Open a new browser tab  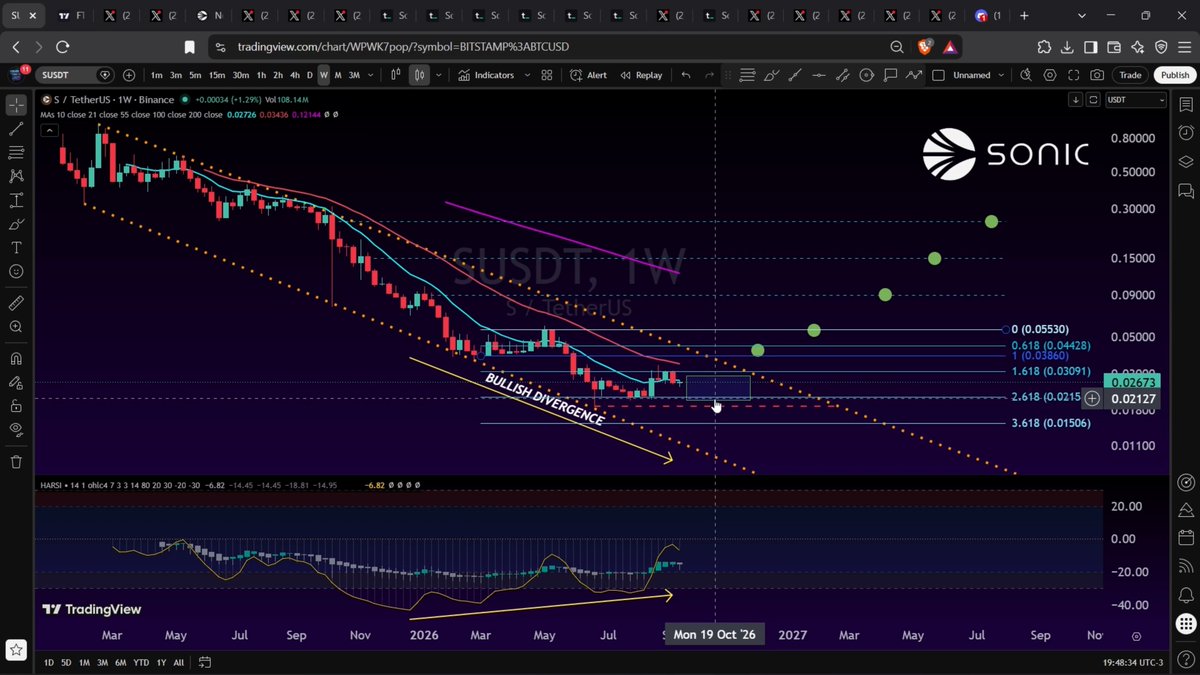click(x=1024, y=16)
